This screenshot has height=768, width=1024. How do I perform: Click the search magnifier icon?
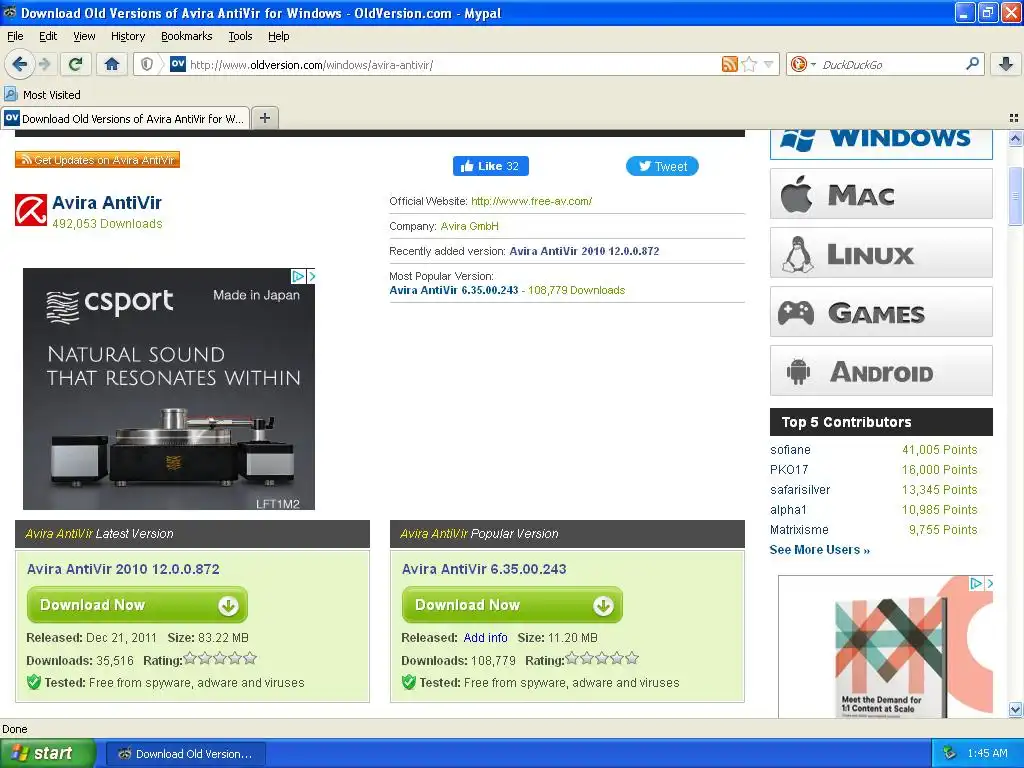pyautogui.click(x=972, y=63)
